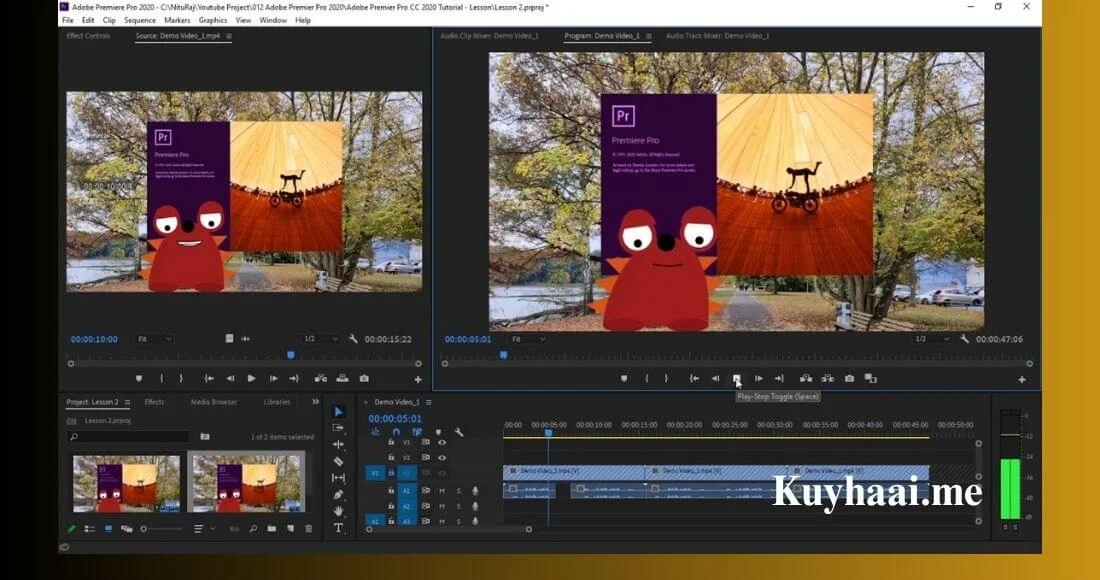Step back one frame in Program monitor
This screenshot has height=580, width=1100.
[x=715, y=379]
